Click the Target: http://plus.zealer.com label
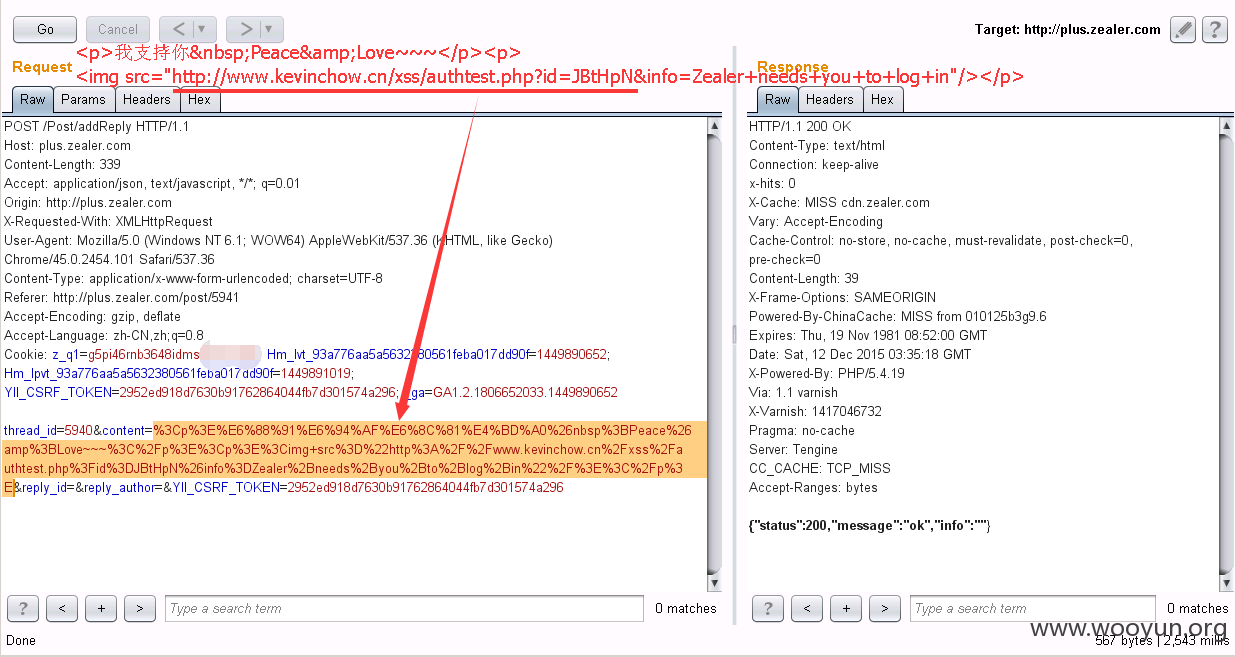The width and height of the screenshot is (1236, 657). point(1068,29)
